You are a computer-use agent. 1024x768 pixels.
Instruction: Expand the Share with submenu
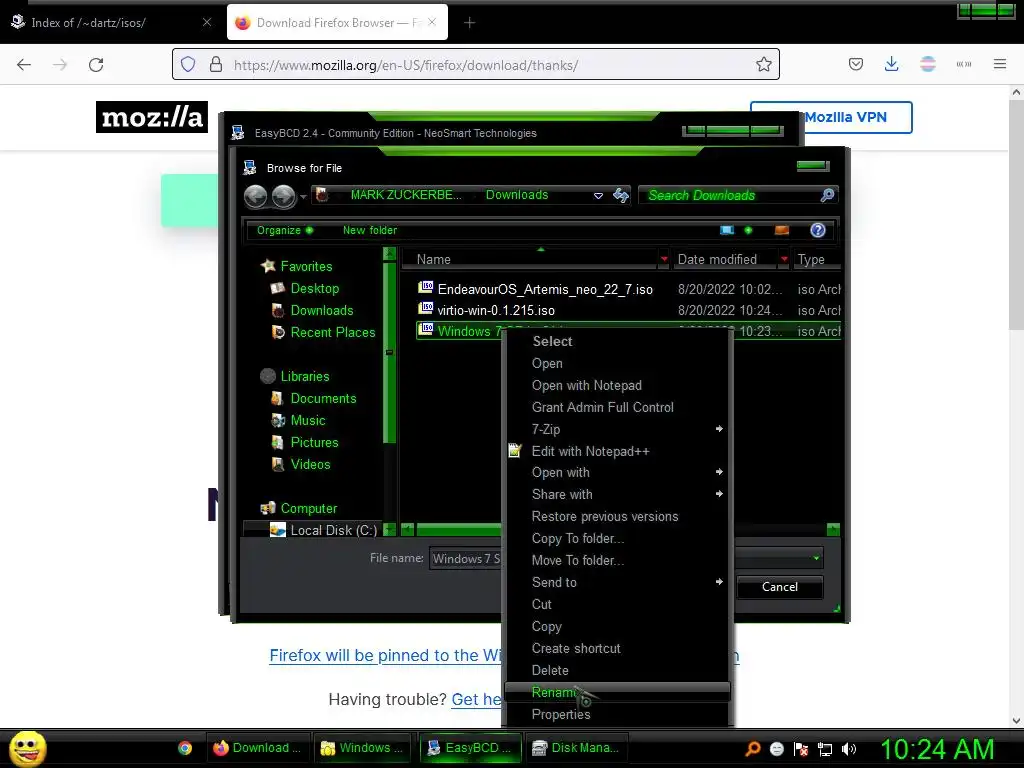(616, 495)
